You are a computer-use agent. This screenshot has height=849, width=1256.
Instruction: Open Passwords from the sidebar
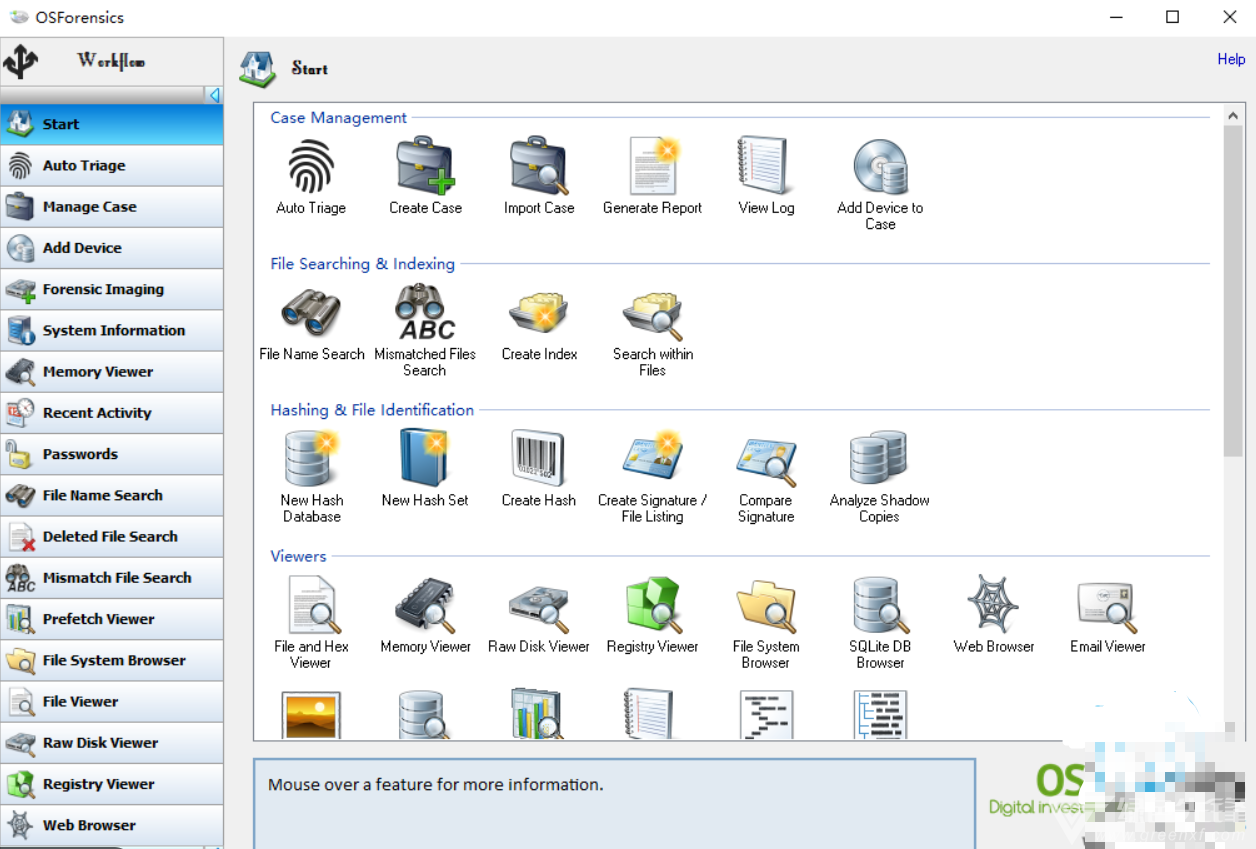112,454
